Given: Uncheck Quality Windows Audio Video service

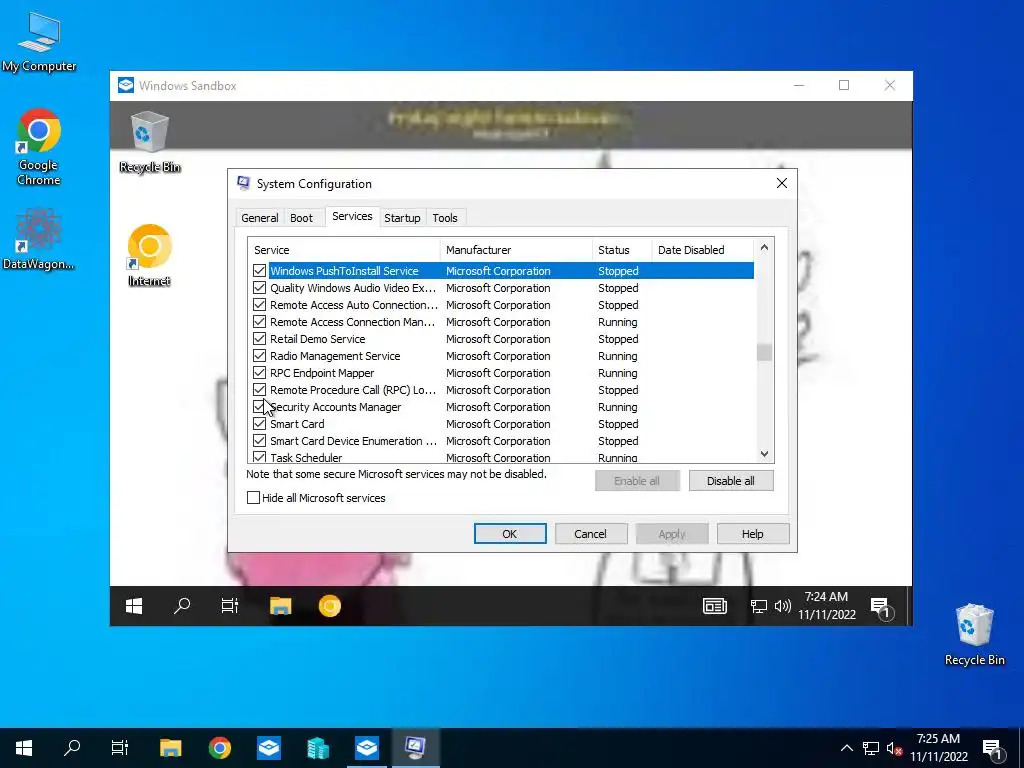Looking at the screenshot, I should coord(259,287).
